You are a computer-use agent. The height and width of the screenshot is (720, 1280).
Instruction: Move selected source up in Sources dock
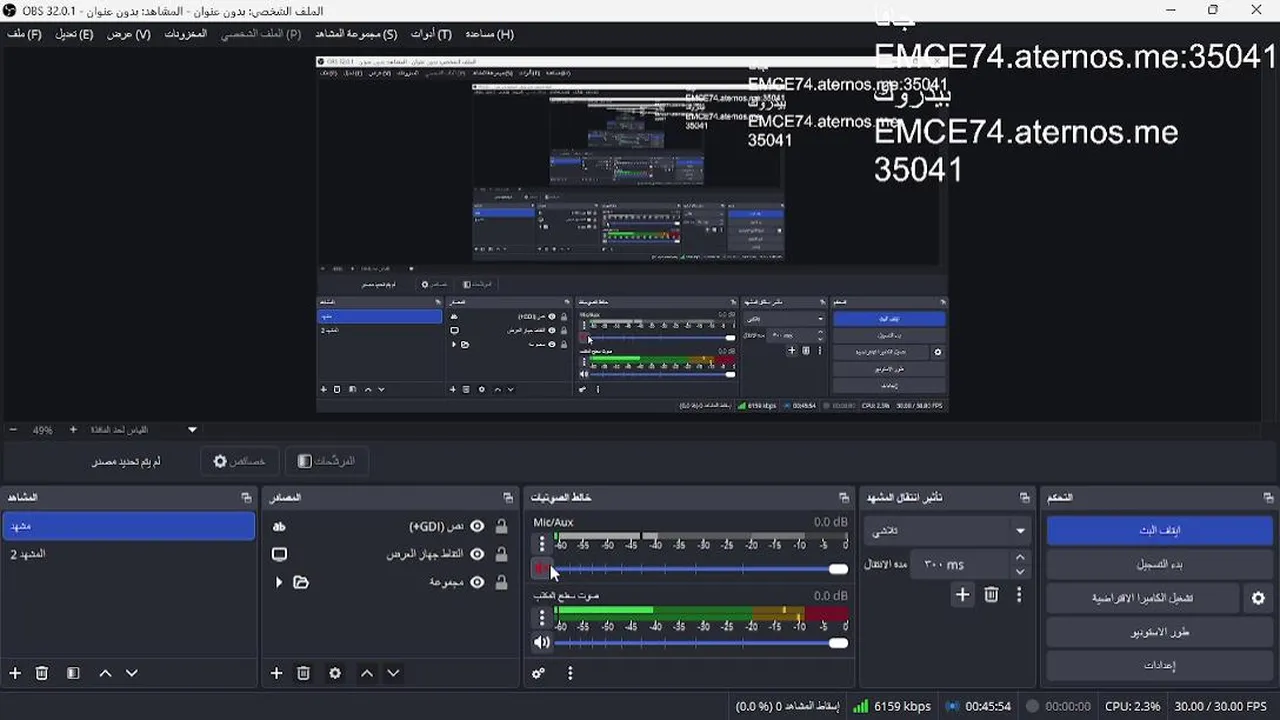[367, 674]
